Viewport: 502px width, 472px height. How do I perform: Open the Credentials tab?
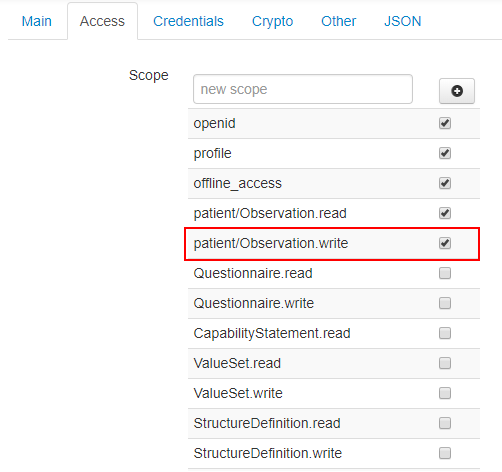pyautogui.click(x=188, y=21)
